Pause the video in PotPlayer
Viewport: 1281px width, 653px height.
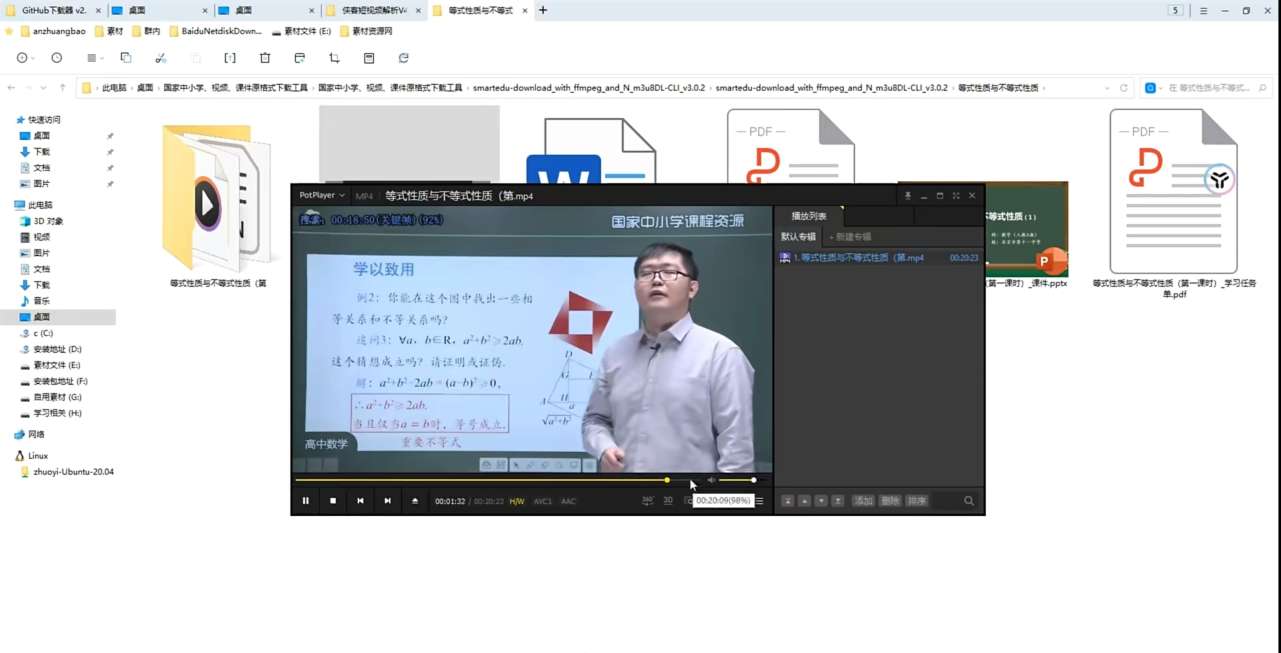(306, 501)
